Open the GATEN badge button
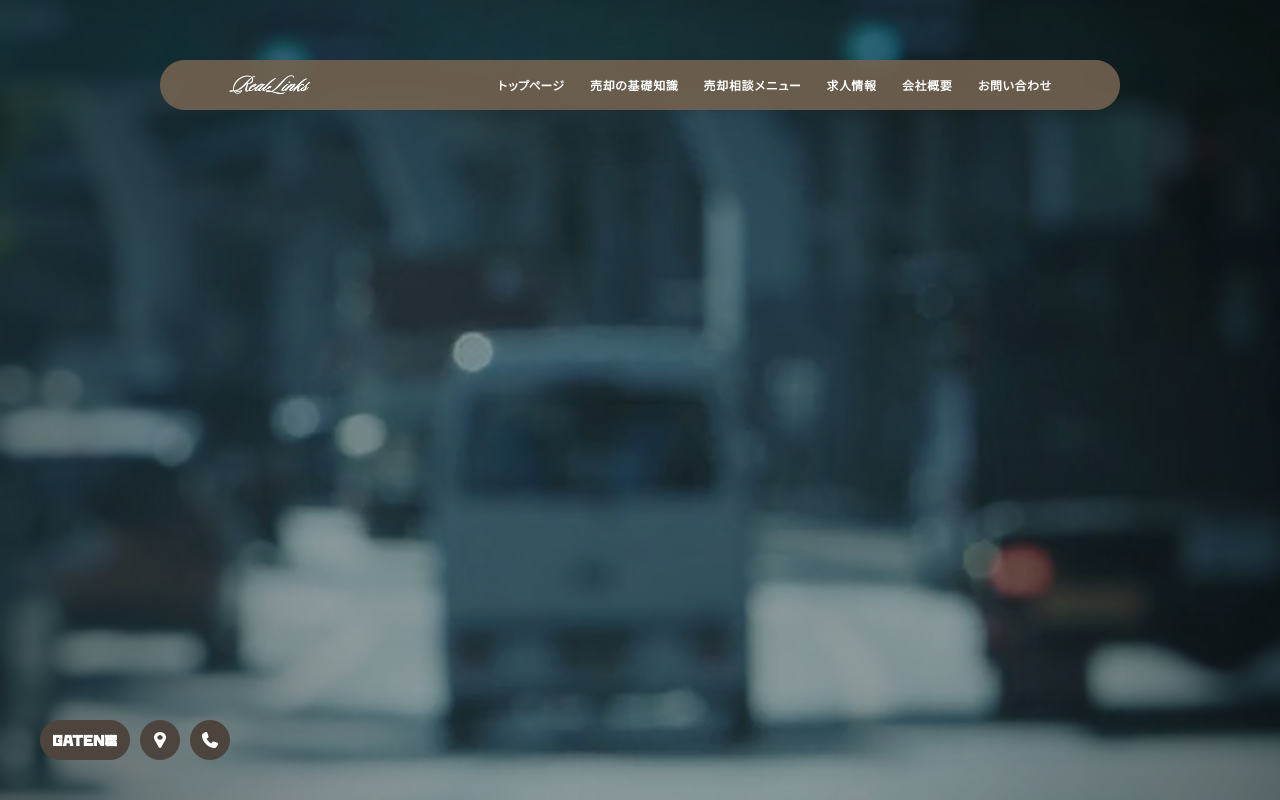Screen dimensions: 1280x800 pyautogui.click(x=85, y=740)
